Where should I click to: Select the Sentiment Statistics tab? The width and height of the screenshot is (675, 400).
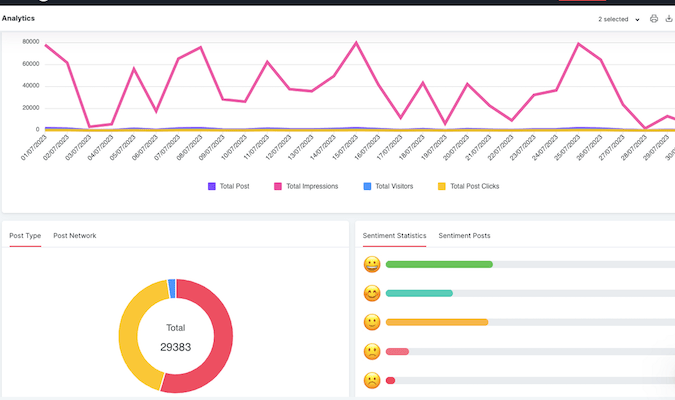click(x=394, y=235)
